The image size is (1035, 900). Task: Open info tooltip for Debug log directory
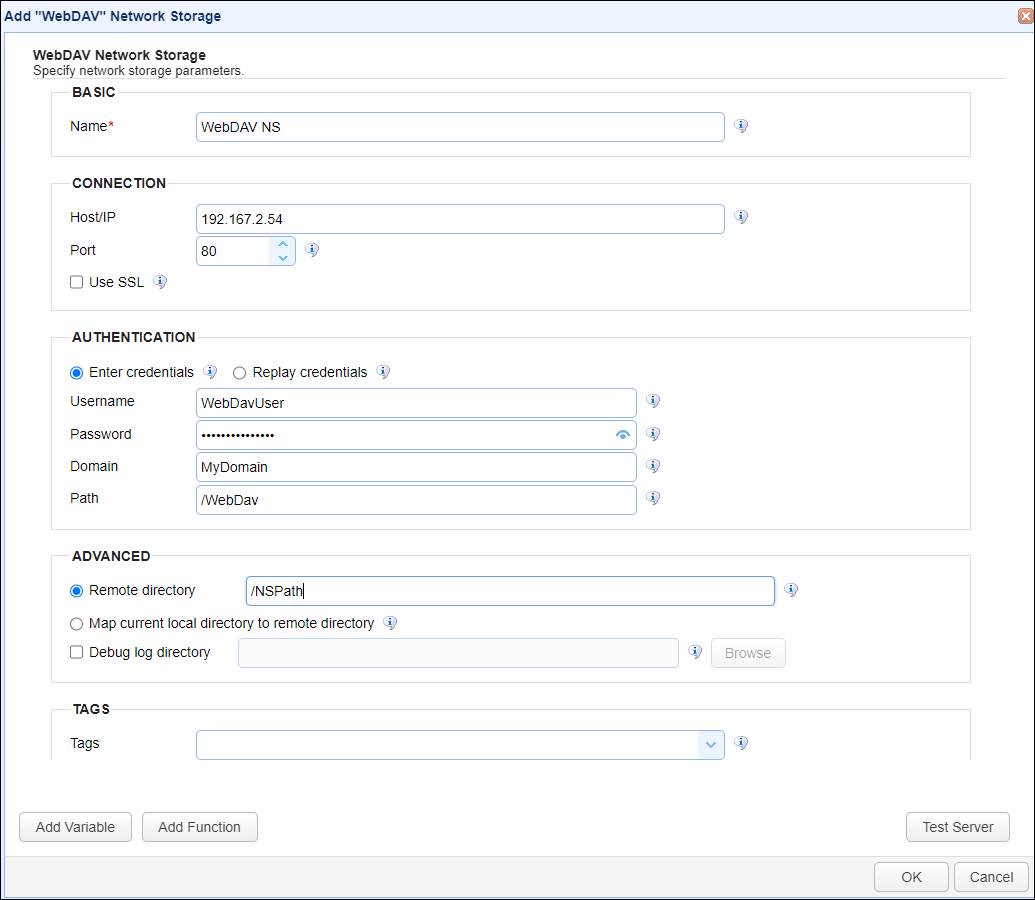pyautogui.click(x=694, y=652)
